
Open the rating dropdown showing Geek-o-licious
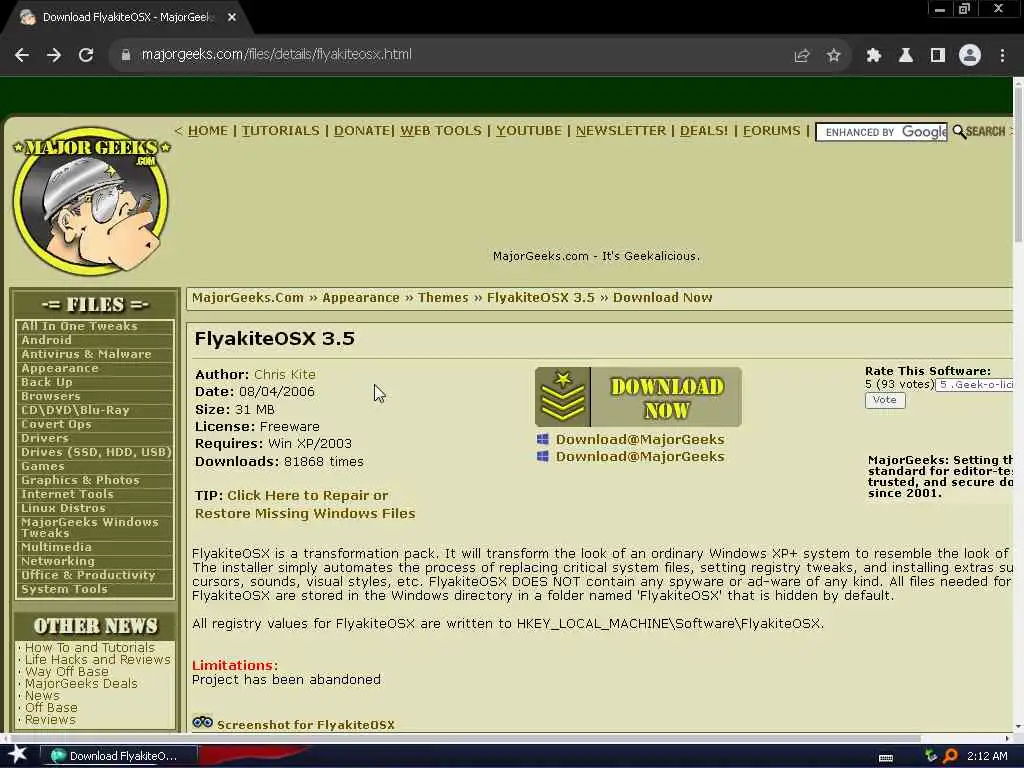click(x=974, y=385)
